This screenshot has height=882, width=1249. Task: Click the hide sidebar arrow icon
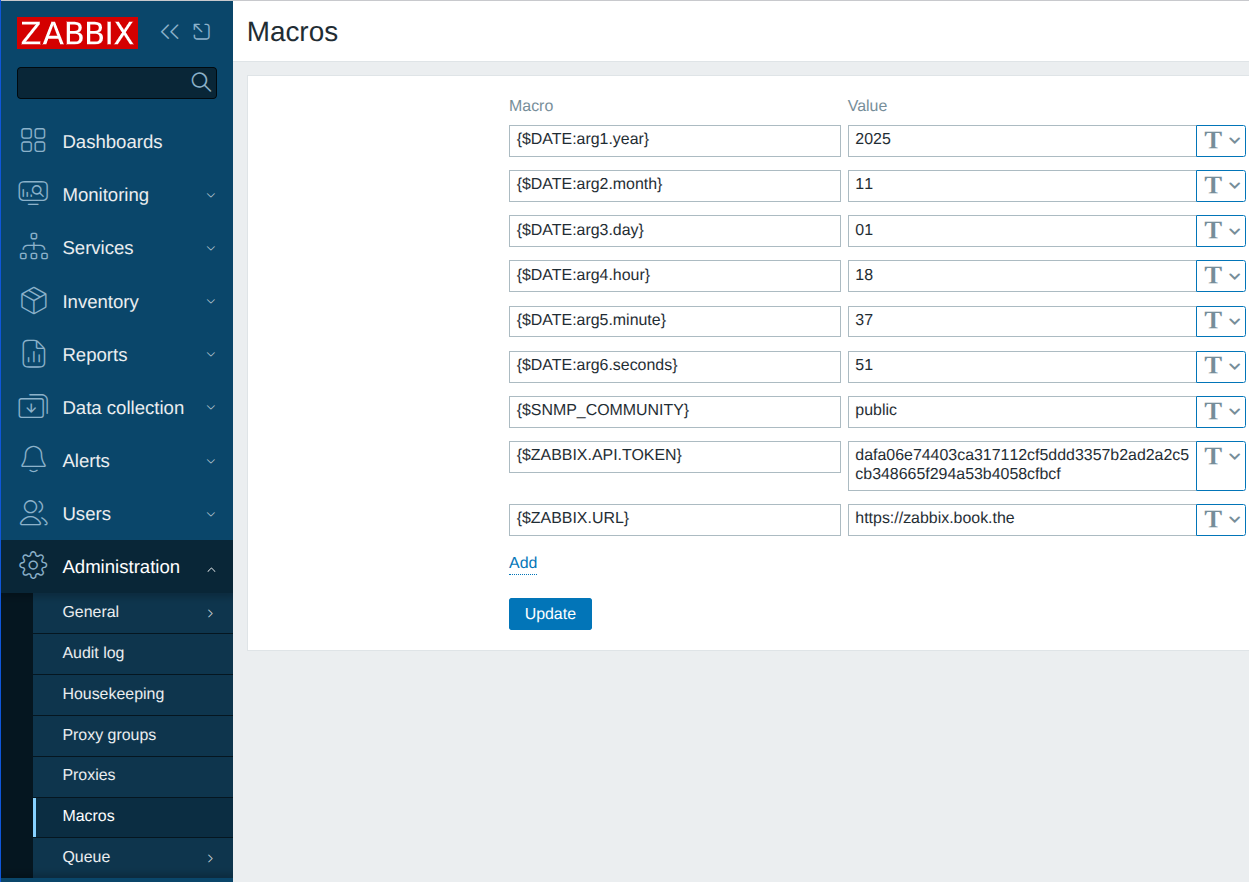pos(202,32)
